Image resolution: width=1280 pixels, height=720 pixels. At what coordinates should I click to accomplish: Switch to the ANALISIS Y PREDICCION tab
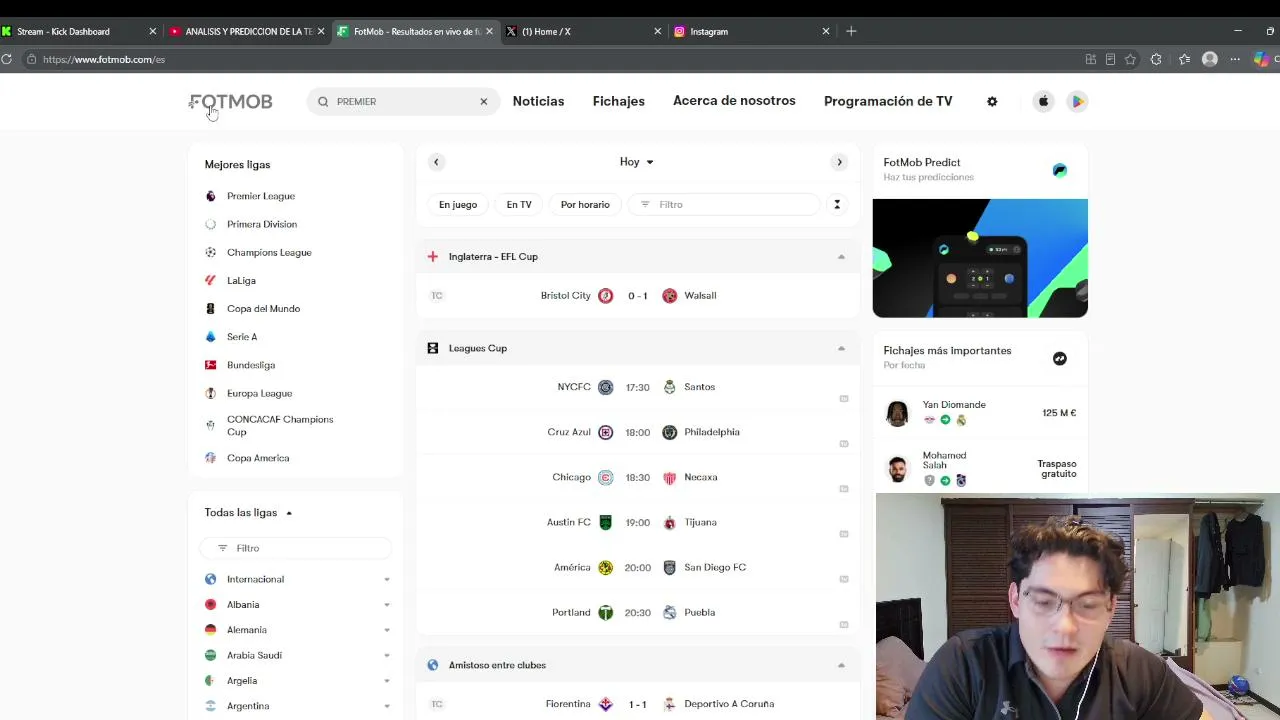247,31
